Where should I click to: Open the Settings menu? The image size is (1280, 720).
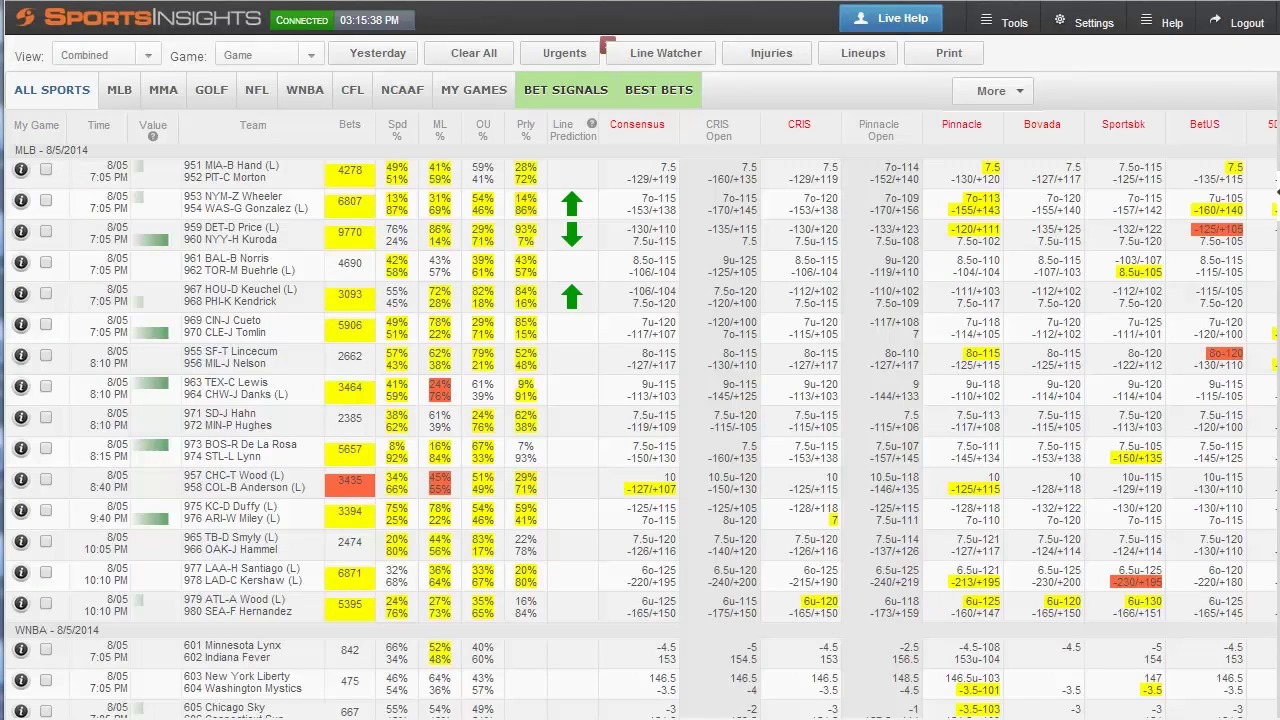point(1084,22)
